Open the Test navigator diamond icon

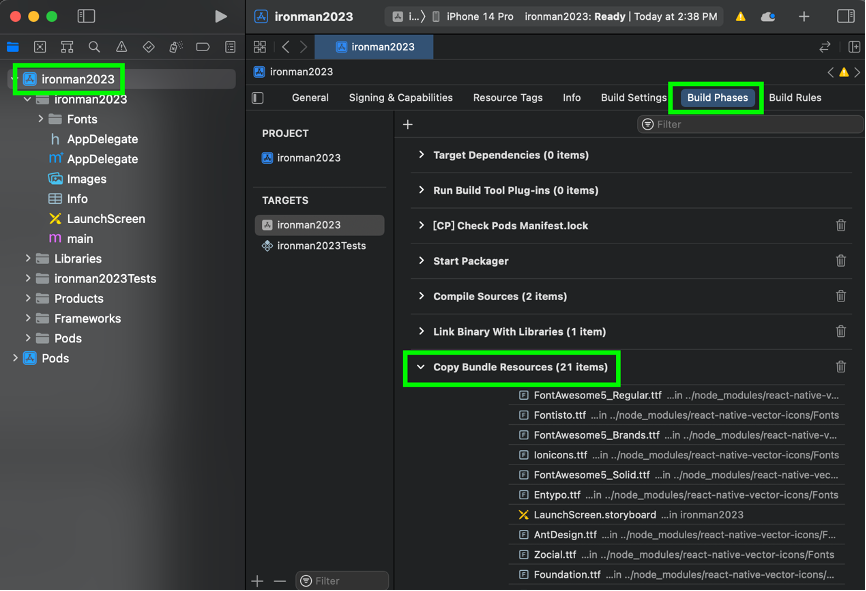tap(149, 47)
